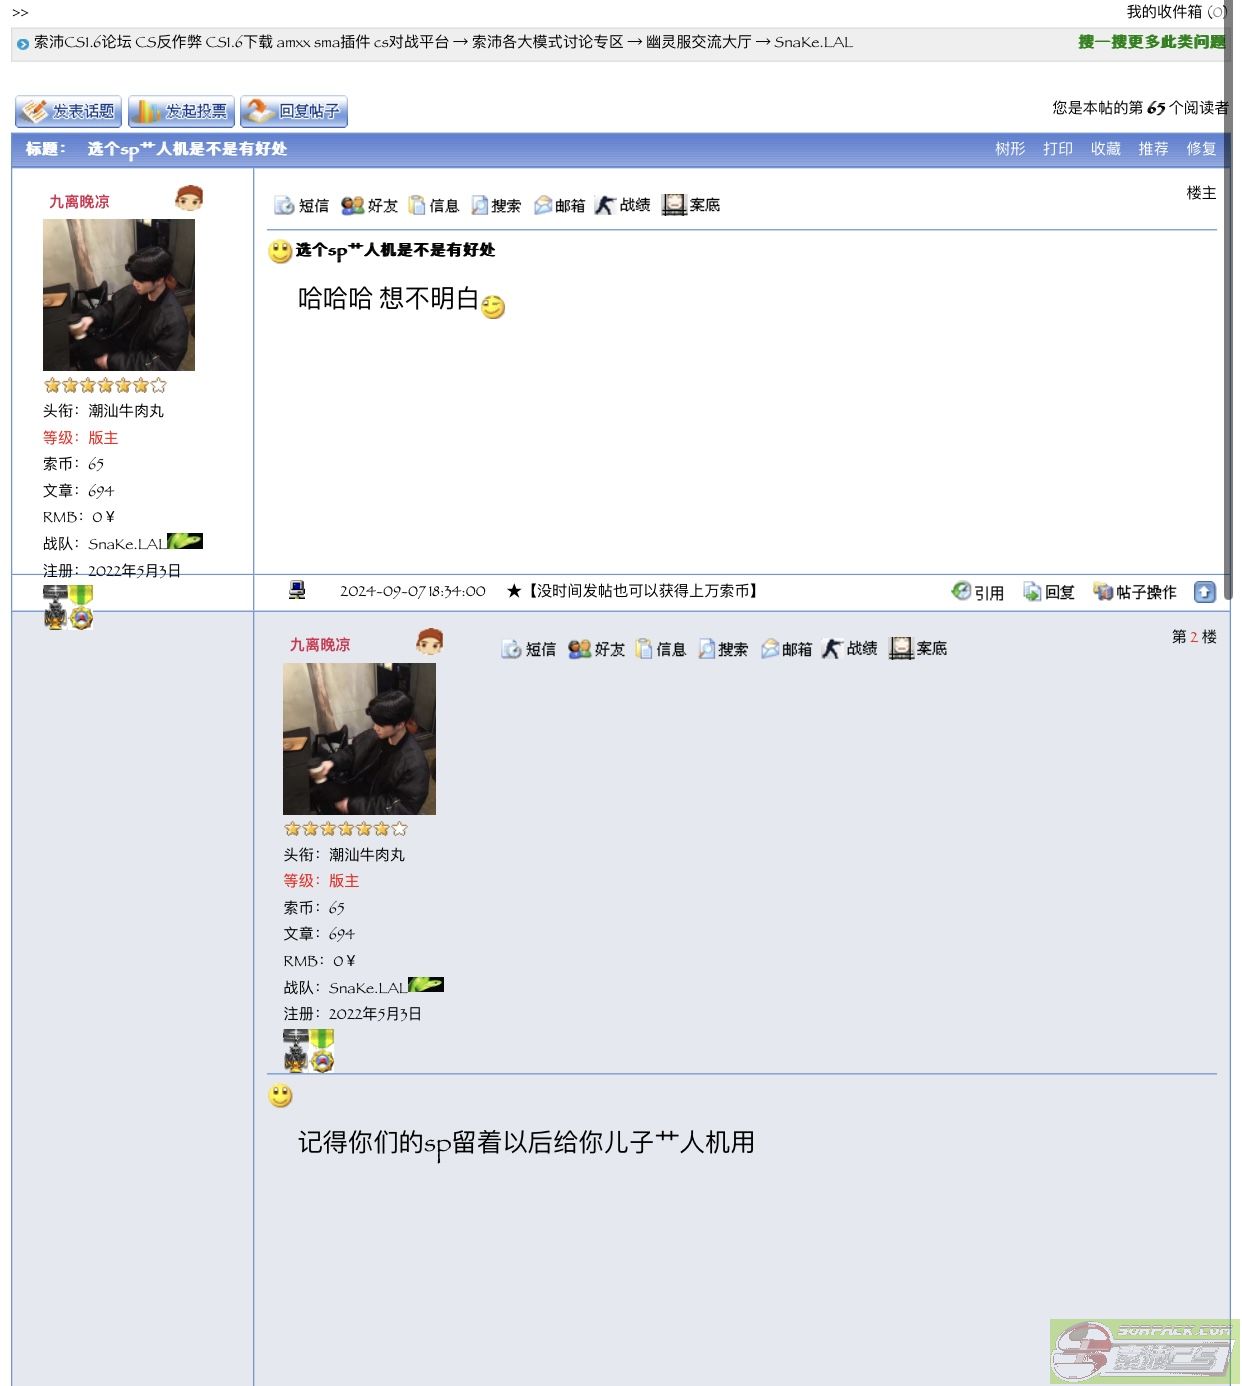
Task: Click the first post's user avatar photo
Action: click(119, 295)
